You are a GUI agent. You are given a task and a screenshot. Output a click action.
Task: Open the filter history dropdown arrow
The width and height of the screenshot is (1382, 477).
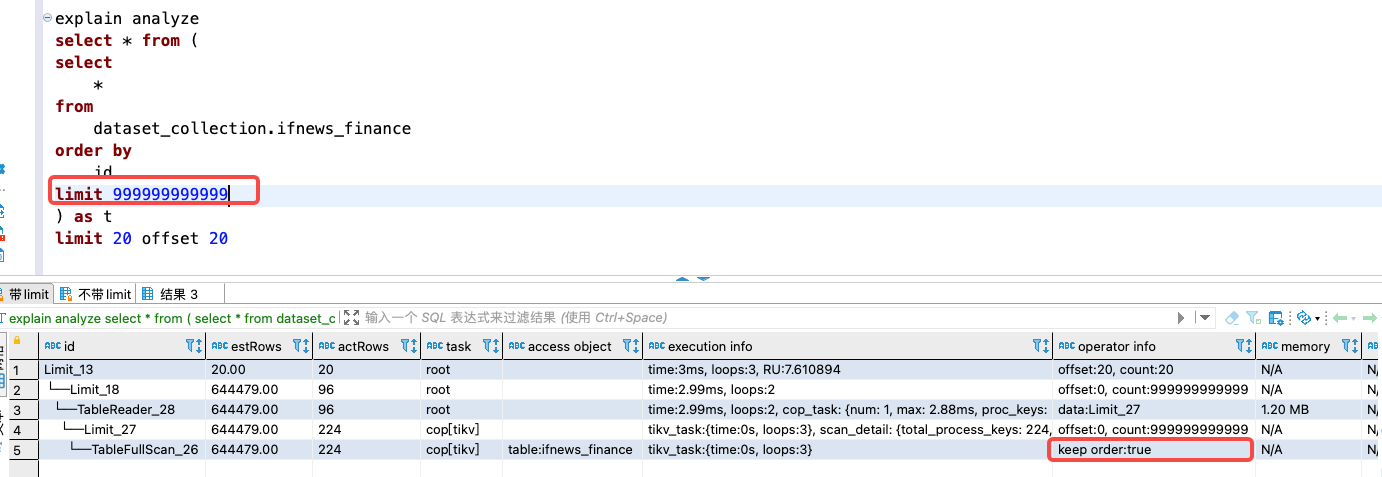point(1204,318)
